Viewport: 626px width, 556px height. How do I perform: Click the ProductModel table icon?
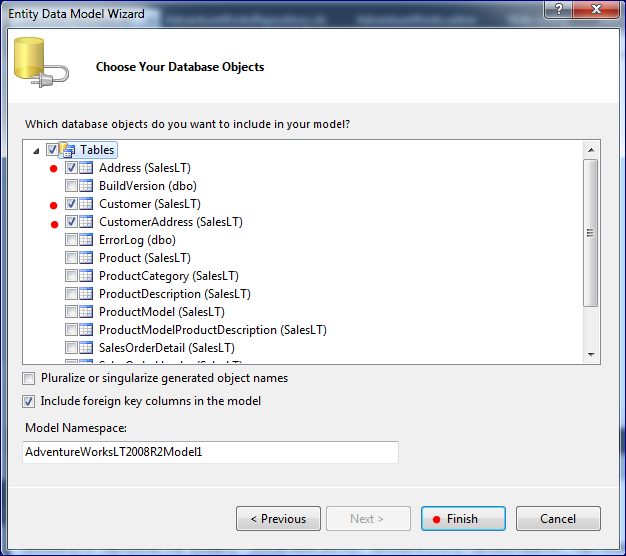[x=86, y=311]
